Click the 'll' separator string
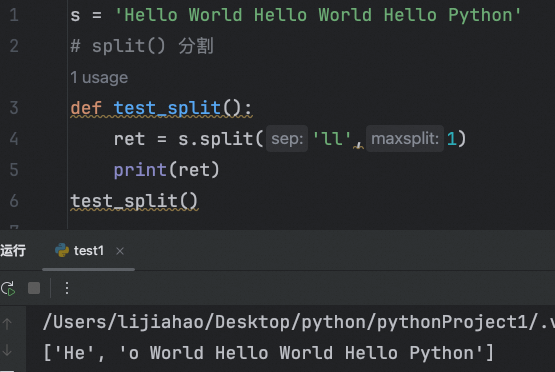This screenshot has height=372, width=555. coord(332,138)
